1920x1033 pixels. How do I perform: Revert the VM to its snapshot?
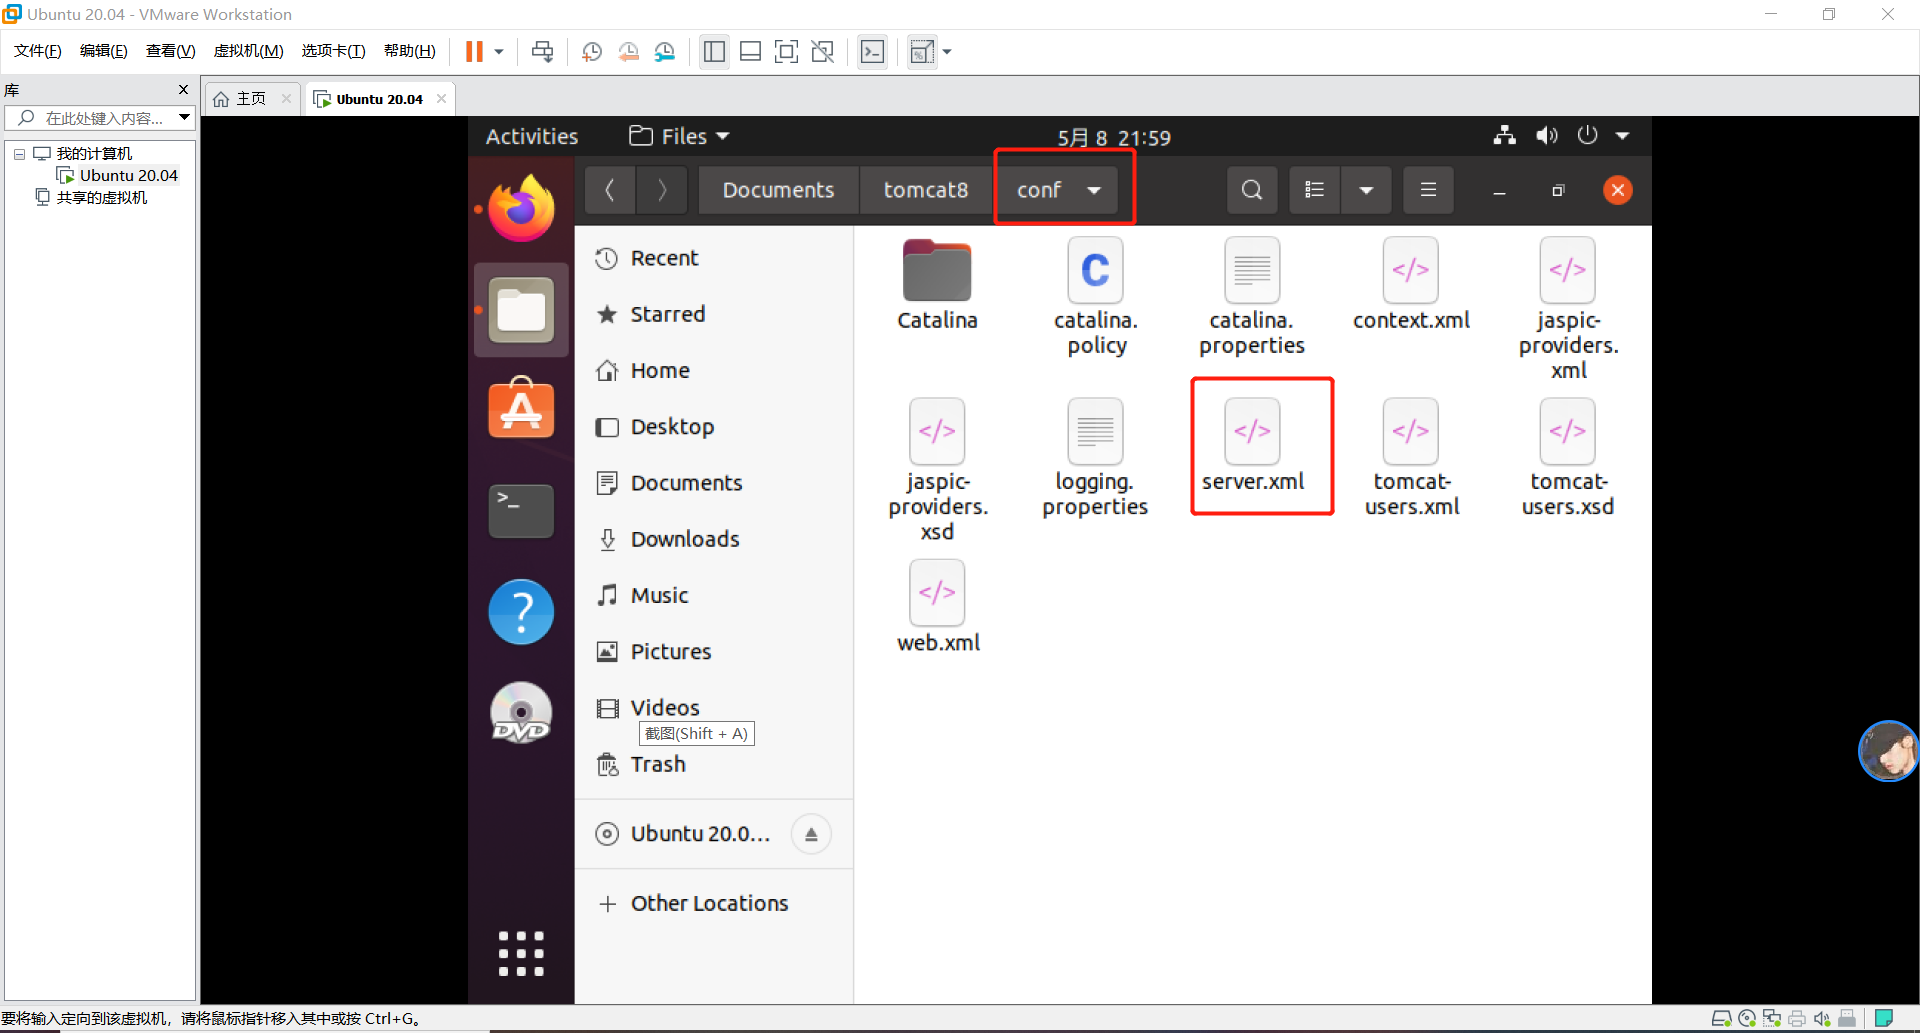coord(629,51)
